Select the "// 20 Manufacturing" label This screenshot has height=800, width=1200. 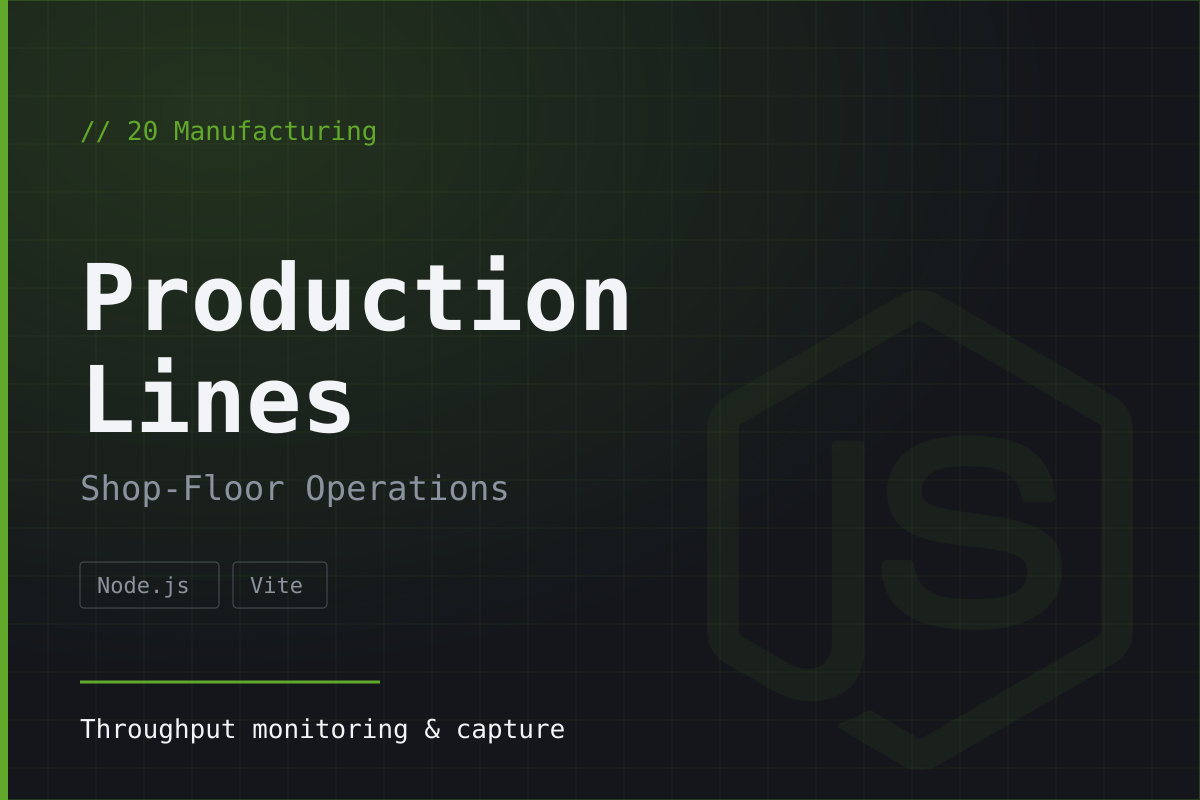[x=228, y=131]
